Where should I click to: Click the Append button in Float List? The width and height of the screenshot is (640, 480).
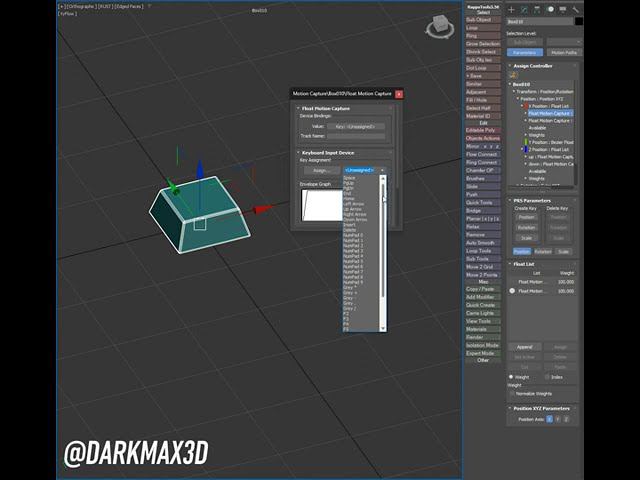[524, 347]
